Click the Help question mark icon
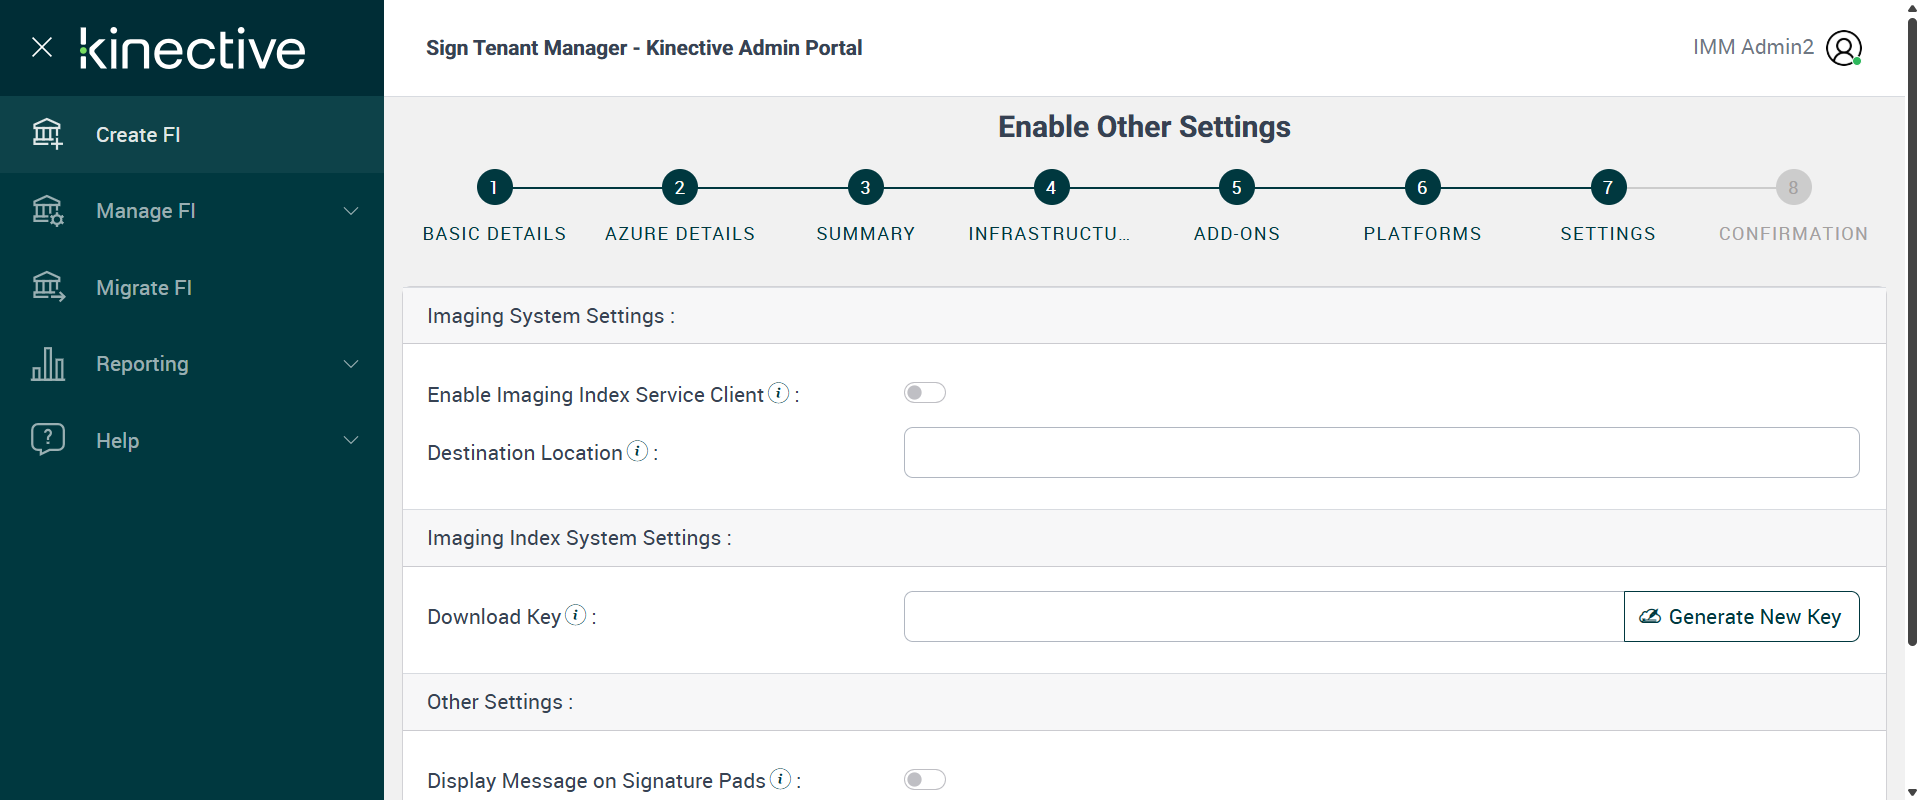 (x=47, y=440)
